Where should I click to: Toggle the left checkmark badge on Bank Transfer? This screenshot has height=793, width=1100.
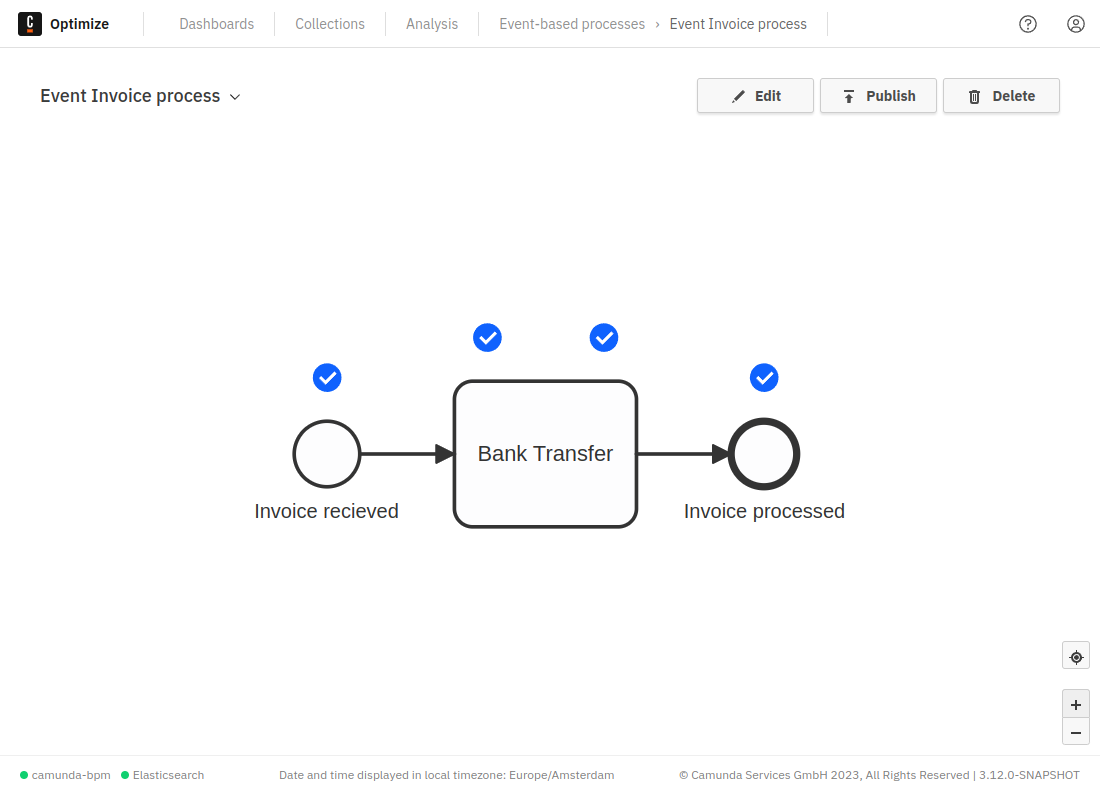(x=487, y=338)
